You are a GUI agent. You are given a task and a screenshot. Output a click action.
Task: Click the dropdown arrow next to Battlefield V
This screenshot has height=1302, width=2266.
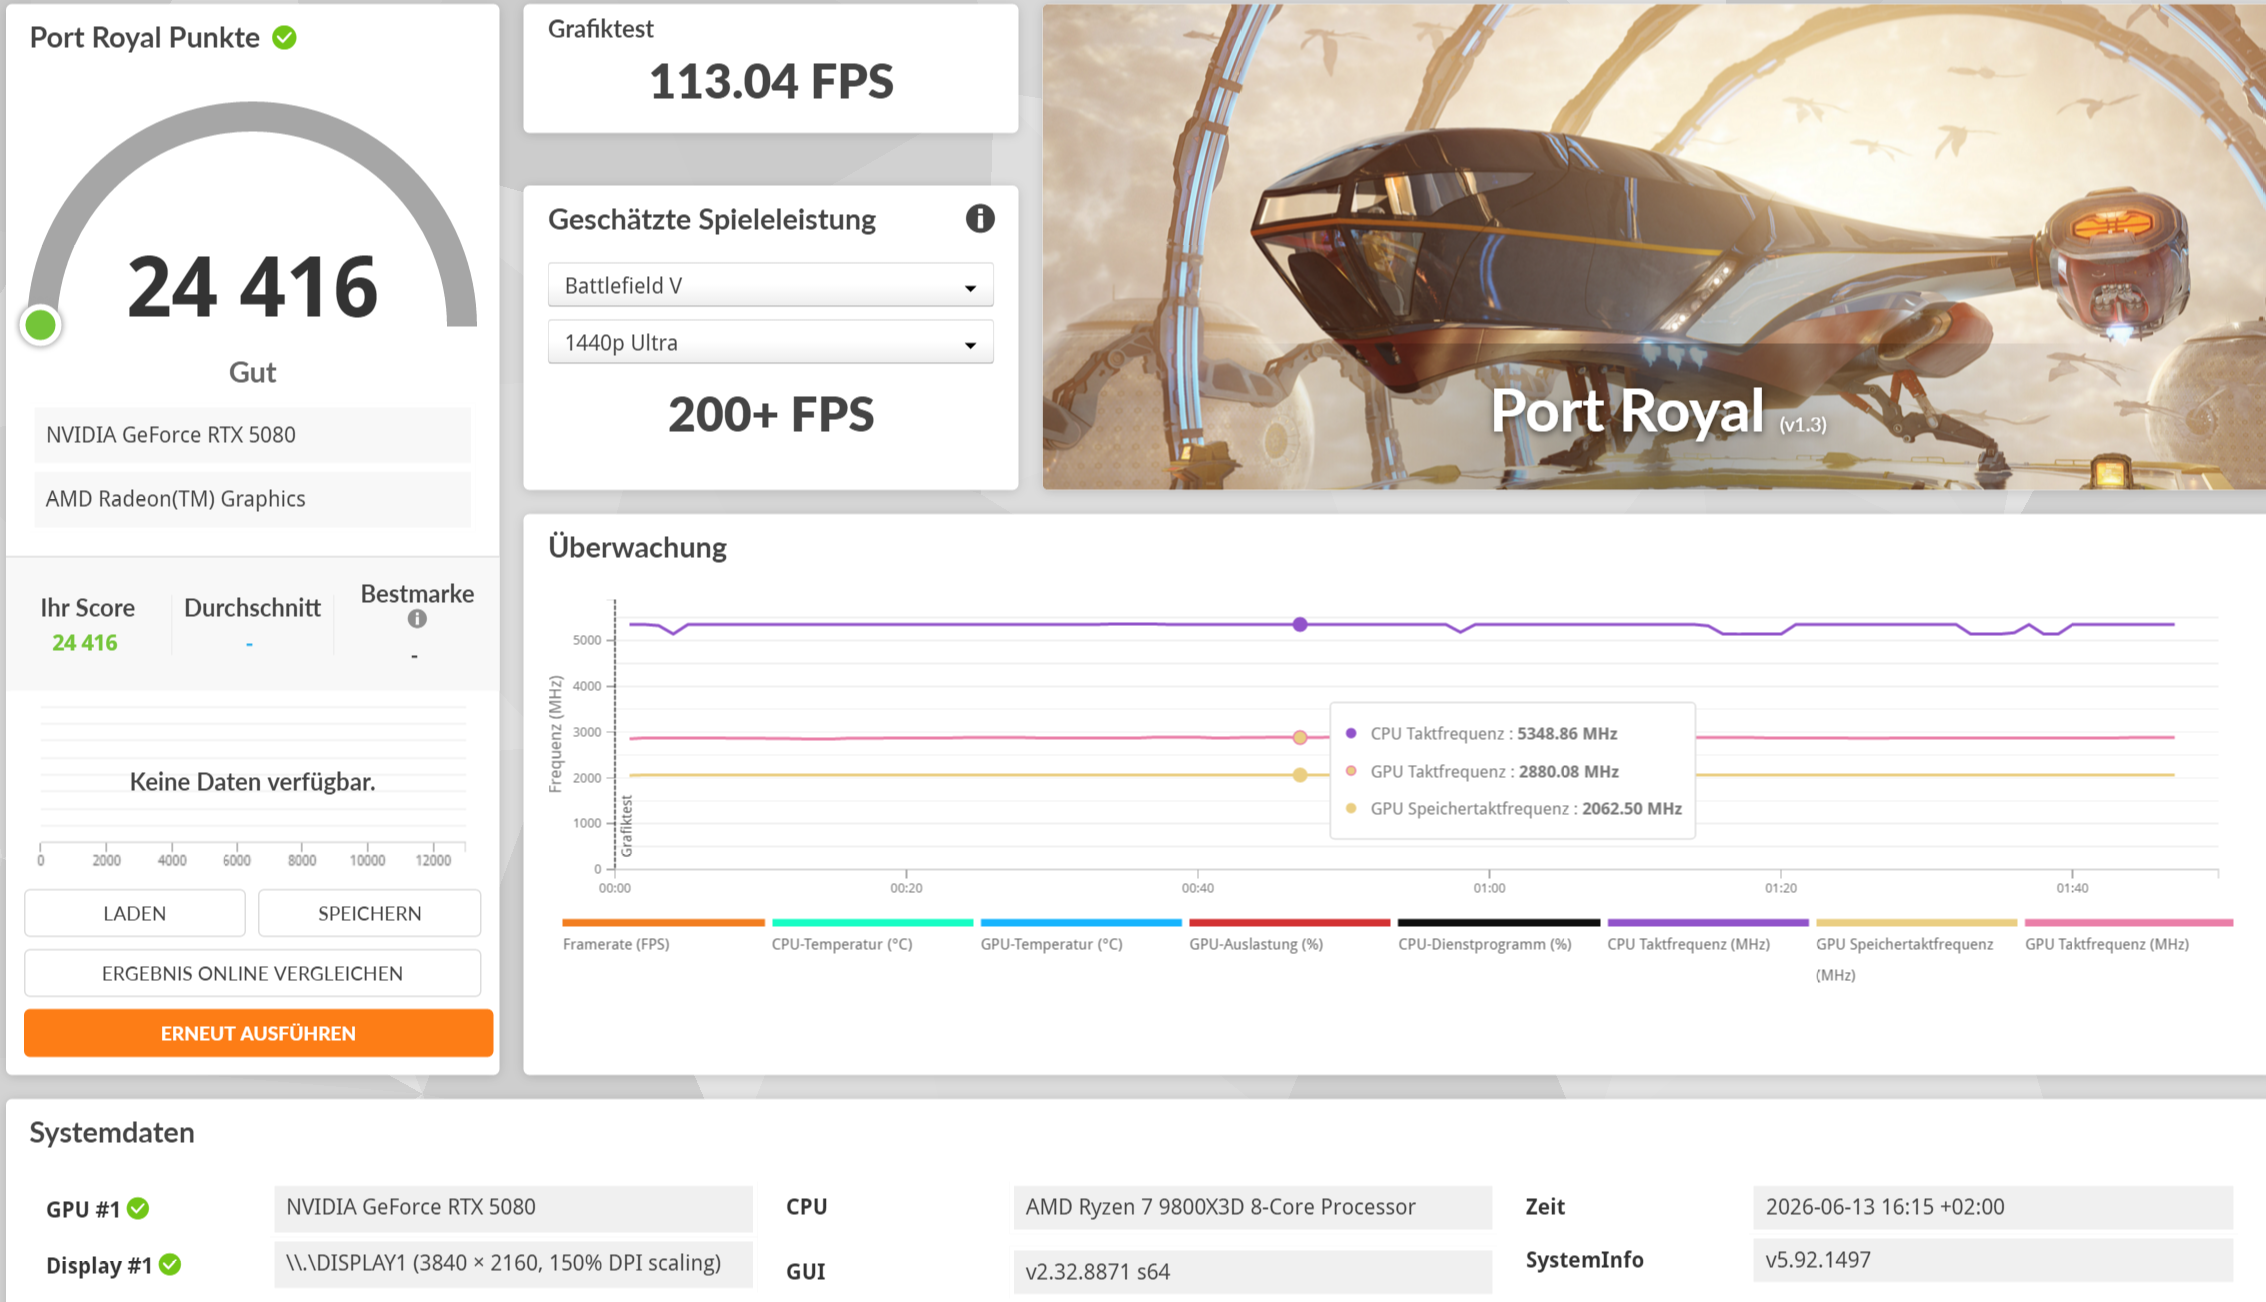pos(970,288)
